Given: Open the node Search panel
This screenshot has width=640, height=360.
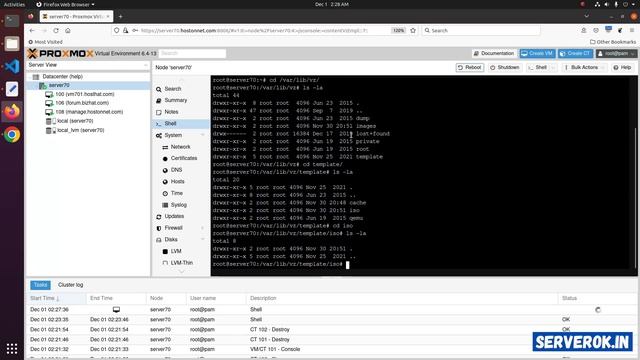Looking at the screenshot, I should point(173,89).
